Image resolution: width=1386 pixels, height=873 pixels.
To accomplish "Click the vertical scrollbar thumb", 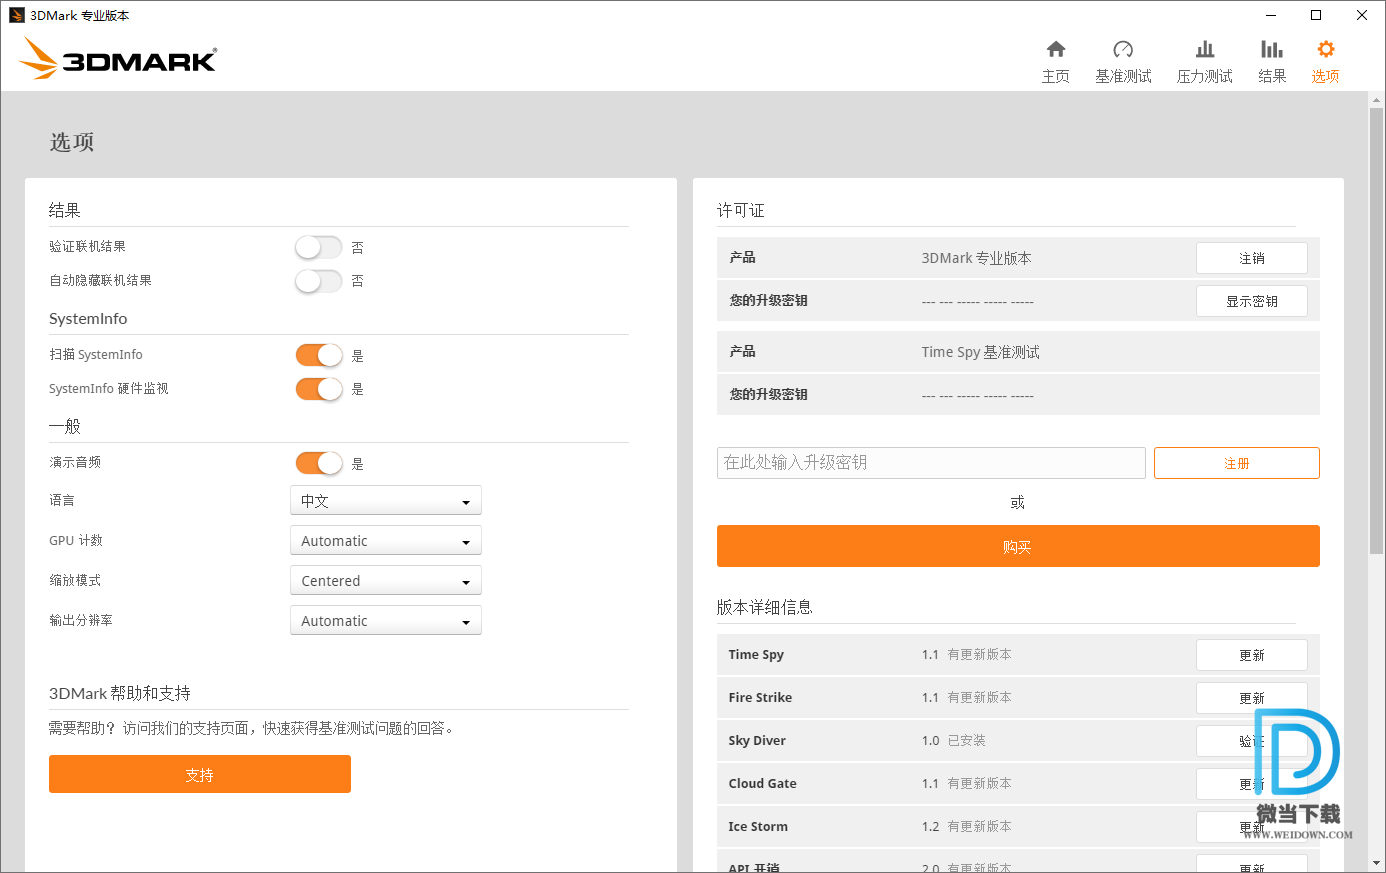I will 1376,330.
